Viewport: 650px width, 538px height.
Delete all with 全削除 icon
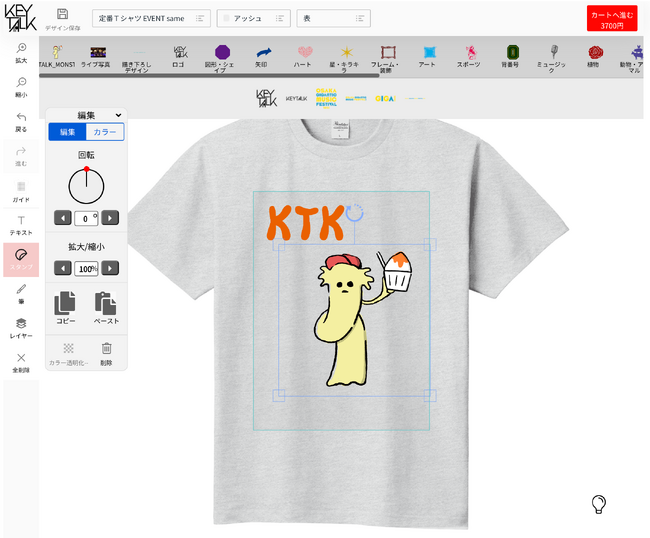tap(21, 363)
